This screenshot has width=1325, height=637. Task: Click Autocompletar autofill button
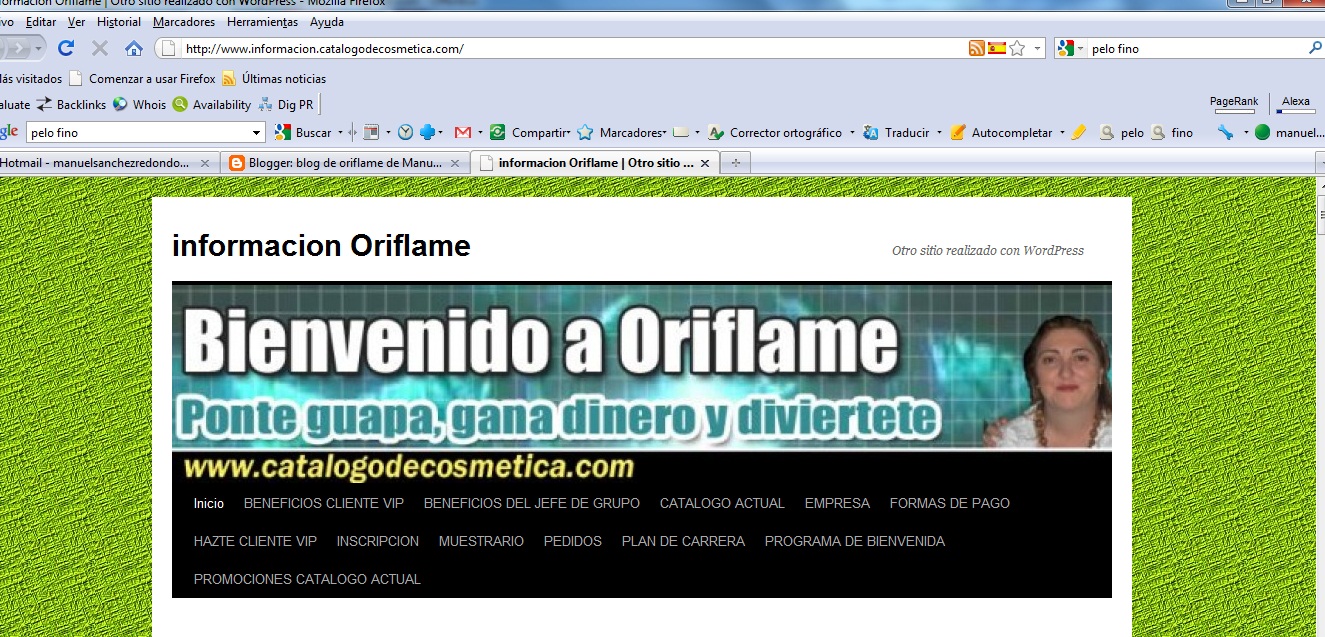[1001, 132]
